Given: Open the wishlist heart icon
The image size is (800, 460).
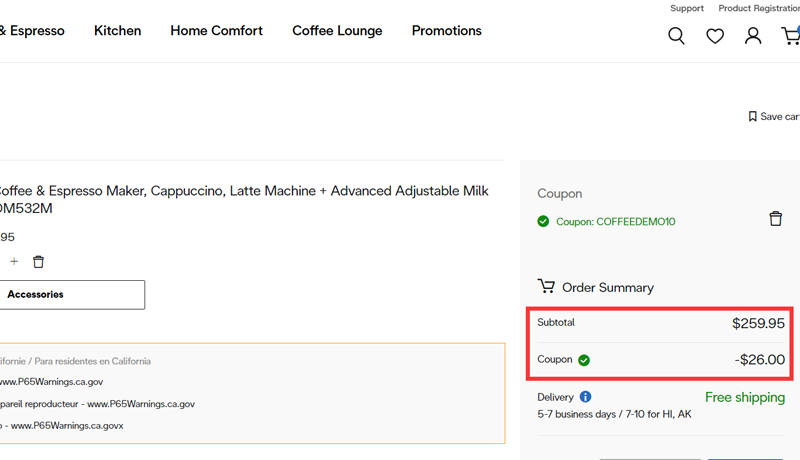Looking at the screenshot, I should pyautogui.click(x=715, y=36).
